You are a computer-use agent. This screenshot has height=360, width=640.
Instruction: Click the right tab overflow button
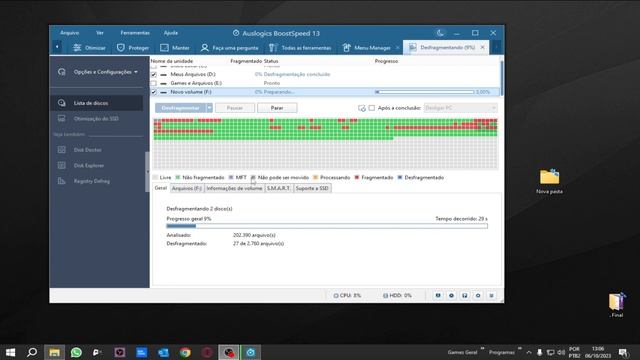[496, 47]
